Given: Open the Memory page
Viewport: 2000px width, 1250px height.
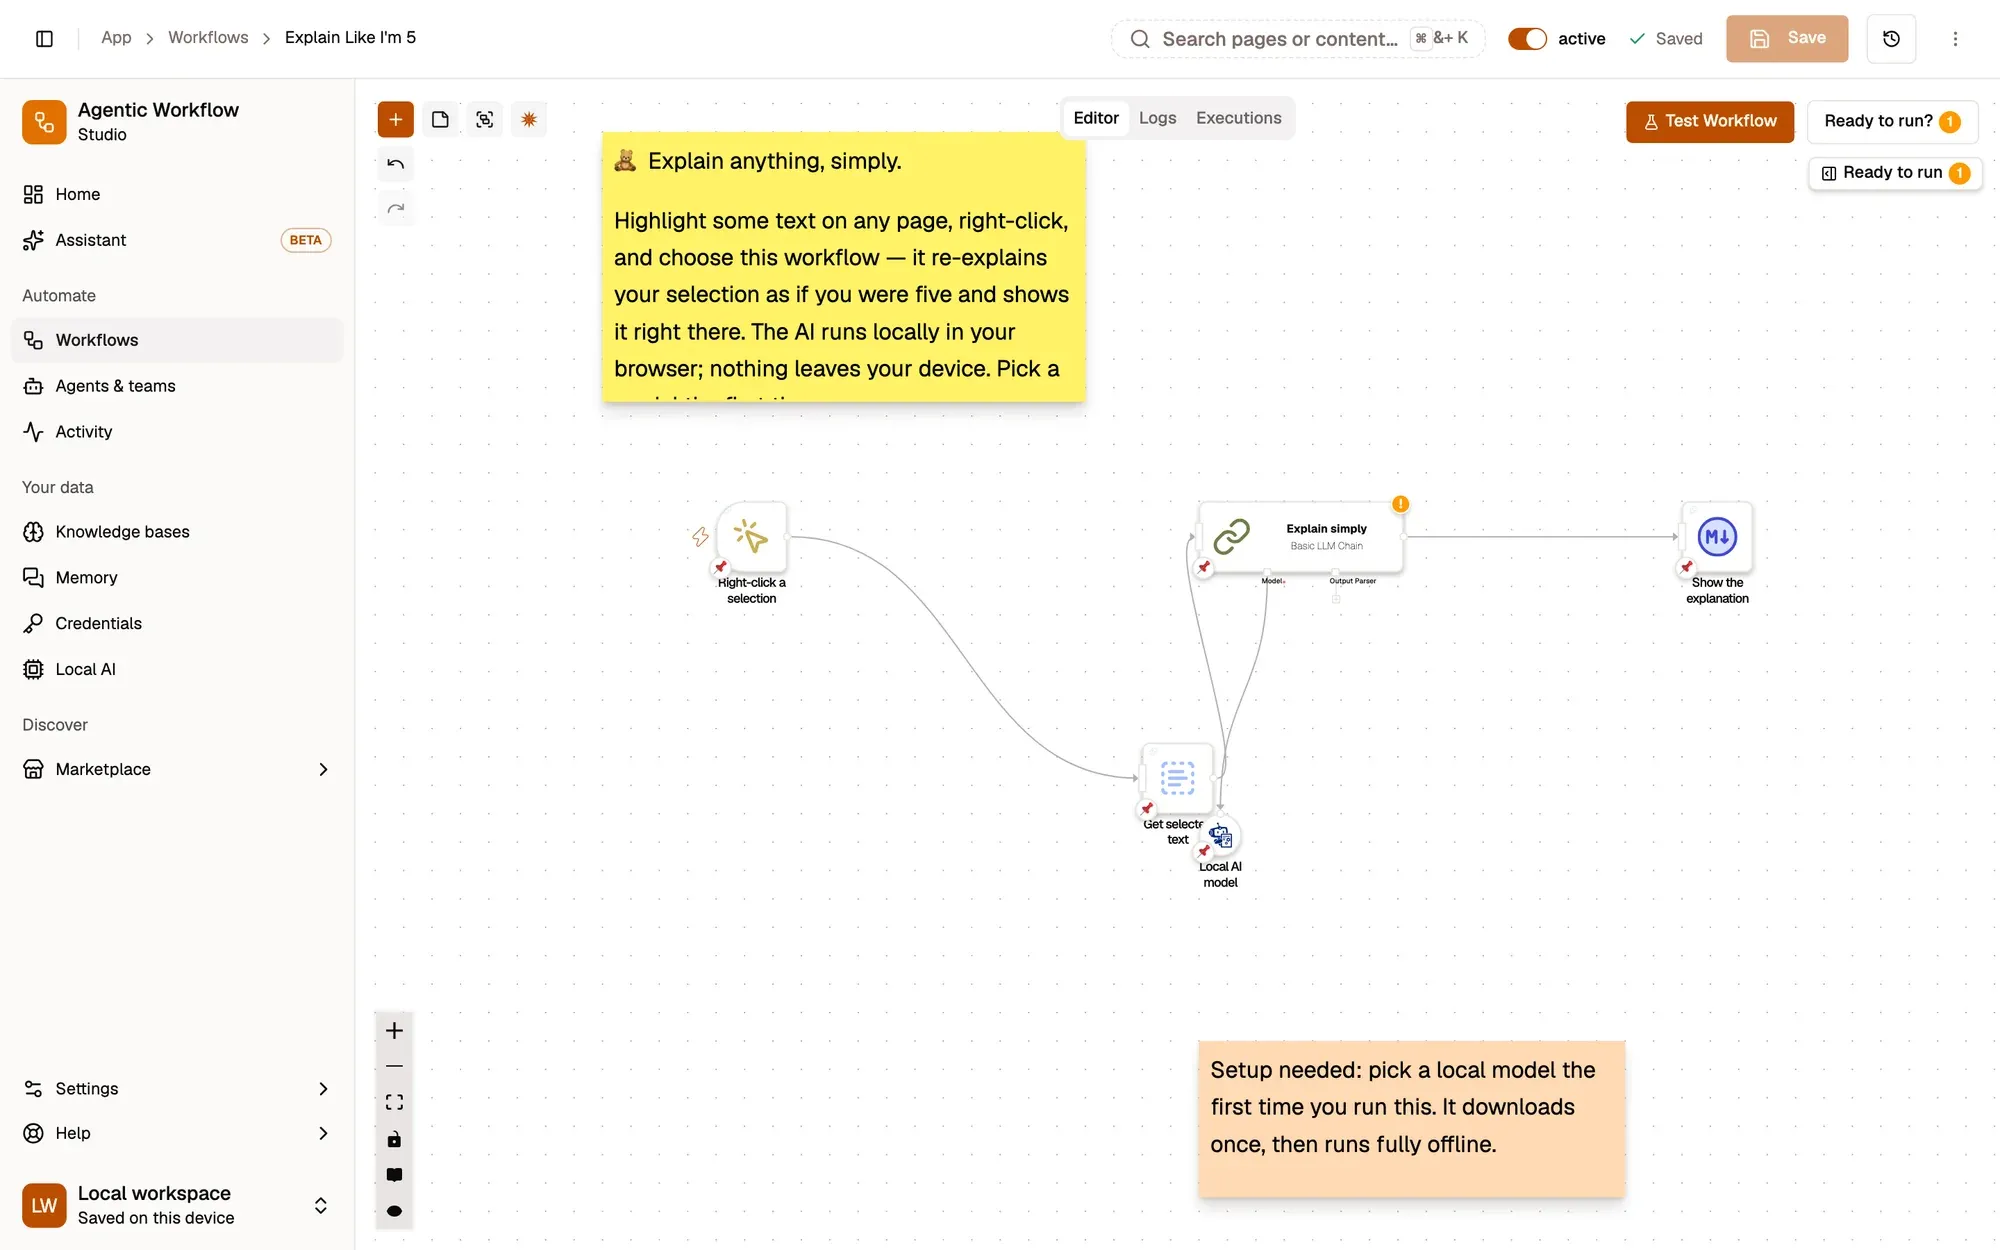Looking at the screenshot, I should (x=177, y=578).
